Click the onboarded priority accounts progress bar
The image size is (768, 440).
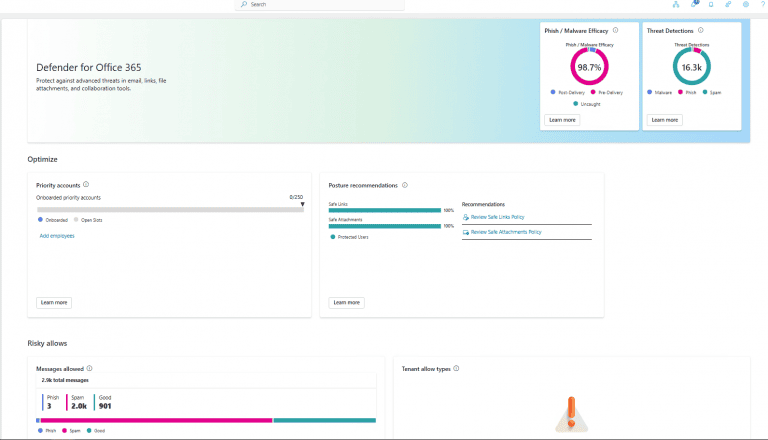tap(170, 210)
